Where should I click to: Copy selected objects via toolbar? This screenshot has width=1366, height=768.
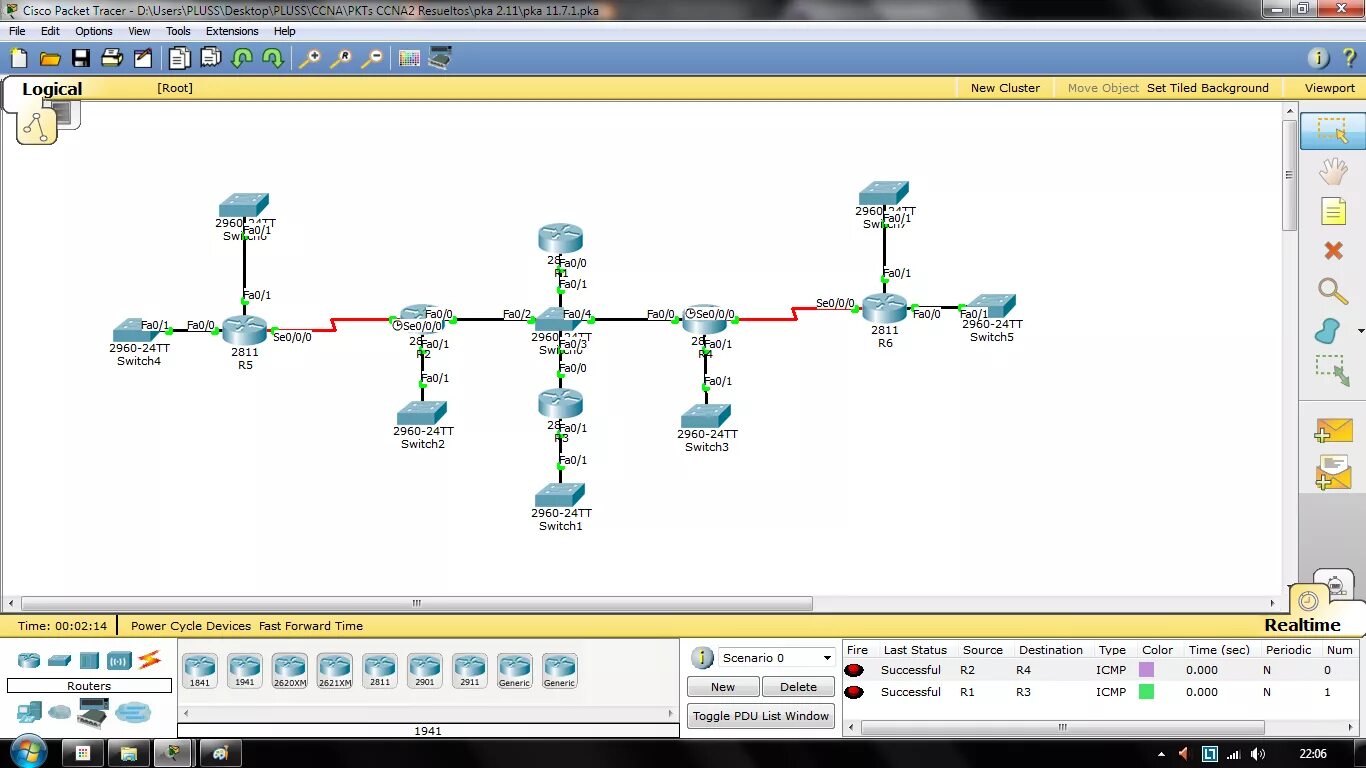click(179, 58)
